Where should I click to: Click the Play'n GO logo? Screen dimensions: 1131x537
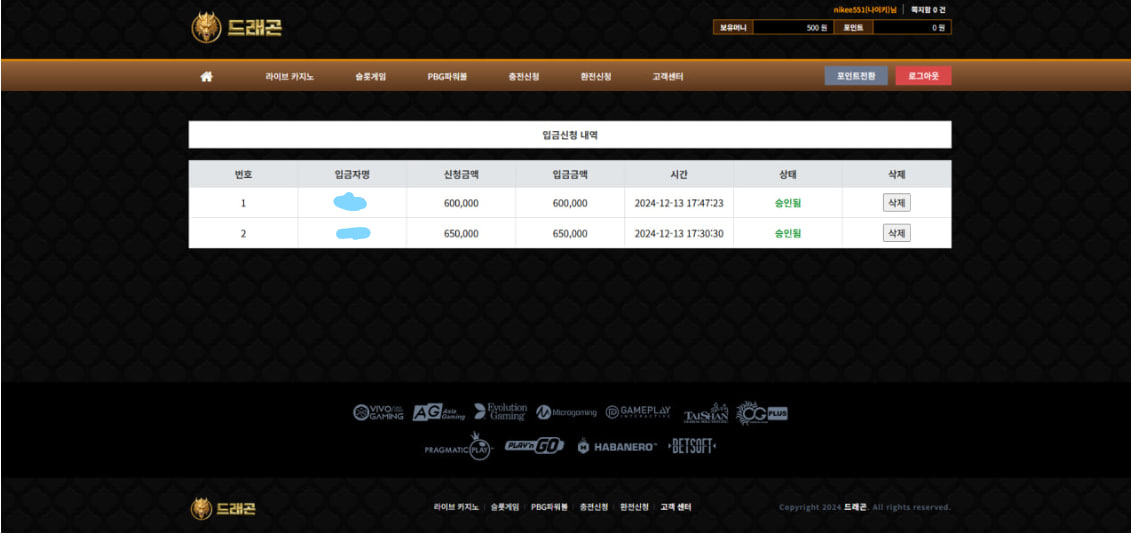pyautogui.click(x=534, y=446)
